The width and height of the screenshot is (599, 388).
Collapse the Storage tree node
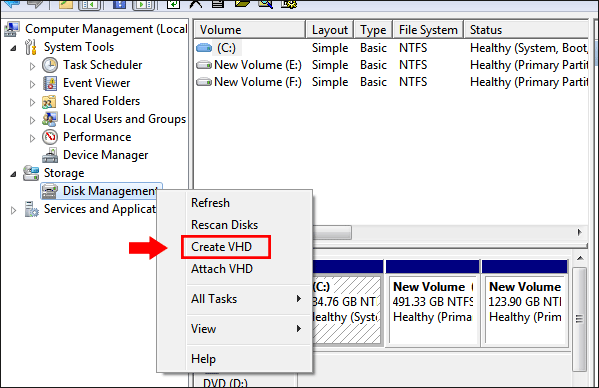click(x=14, y=175)
